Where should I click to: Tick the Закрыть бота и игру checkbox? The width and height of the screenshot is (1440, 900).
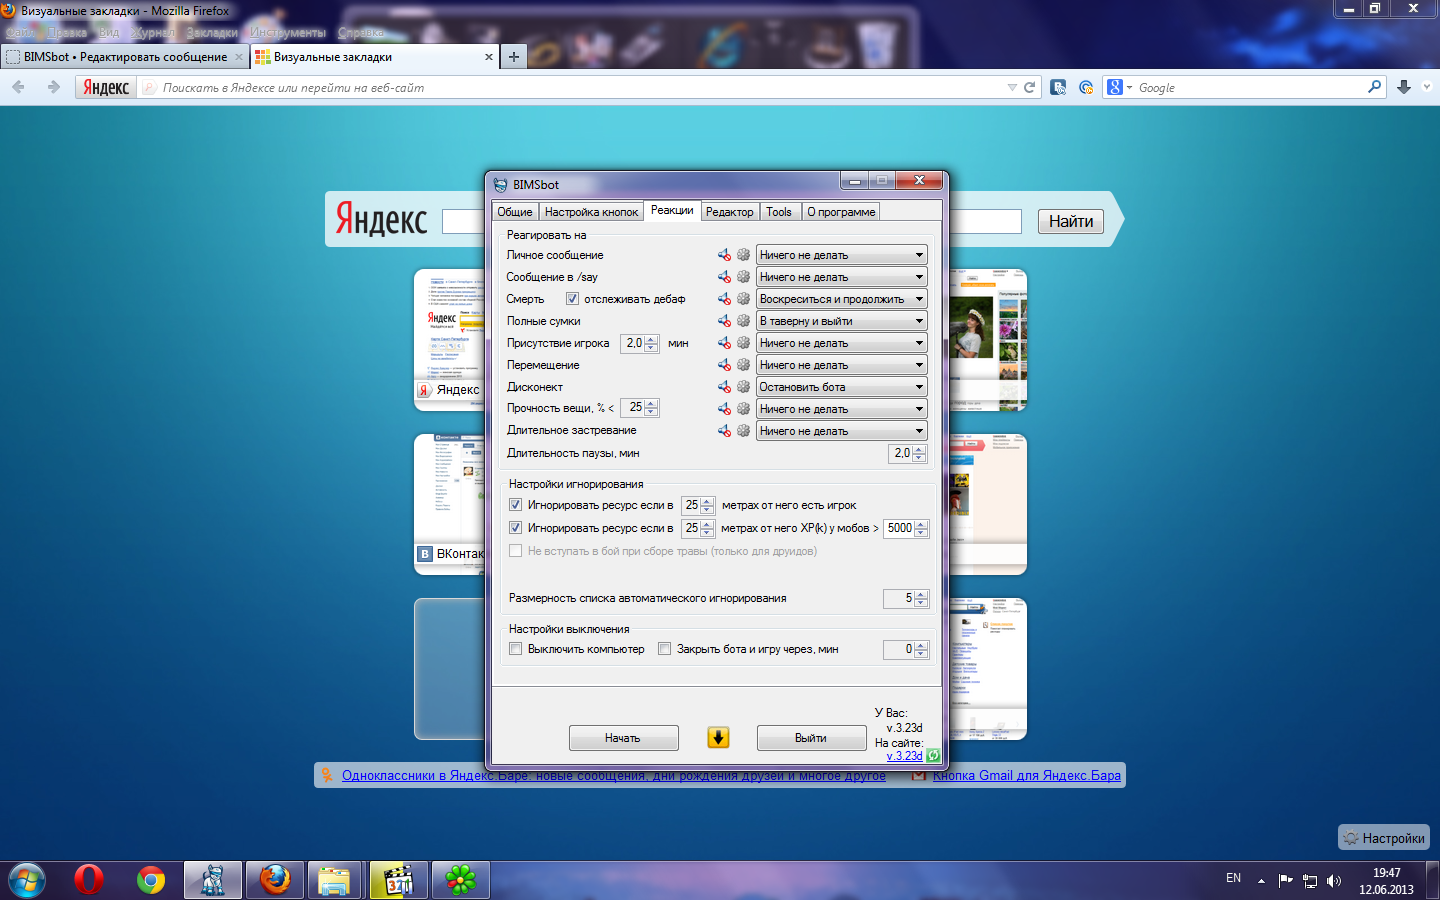click(665, 649)
